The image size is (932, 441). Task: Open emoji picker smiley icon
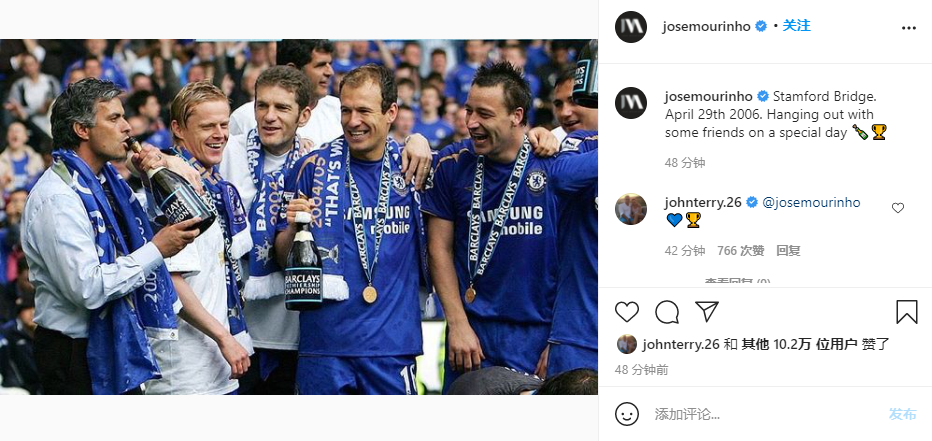click(626, 414)
